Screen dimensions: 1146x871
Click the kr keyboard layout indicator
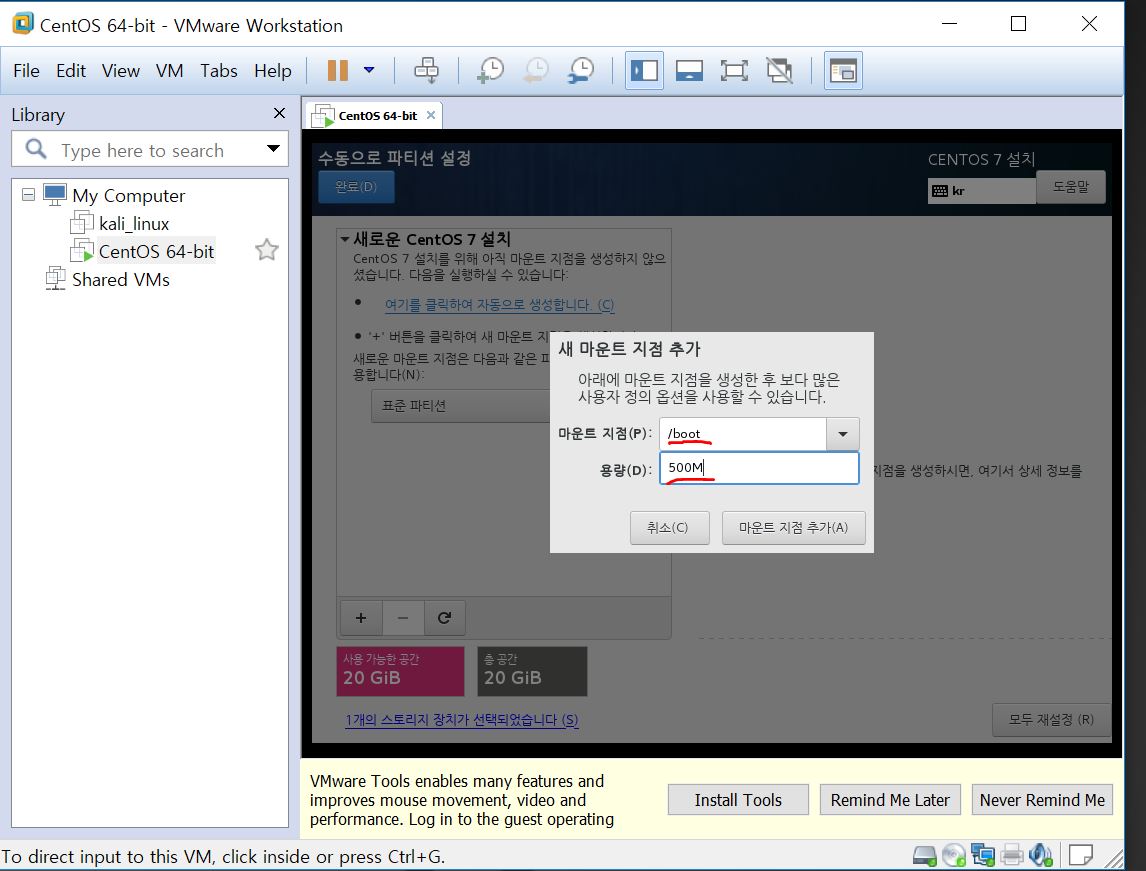[981, 191]
